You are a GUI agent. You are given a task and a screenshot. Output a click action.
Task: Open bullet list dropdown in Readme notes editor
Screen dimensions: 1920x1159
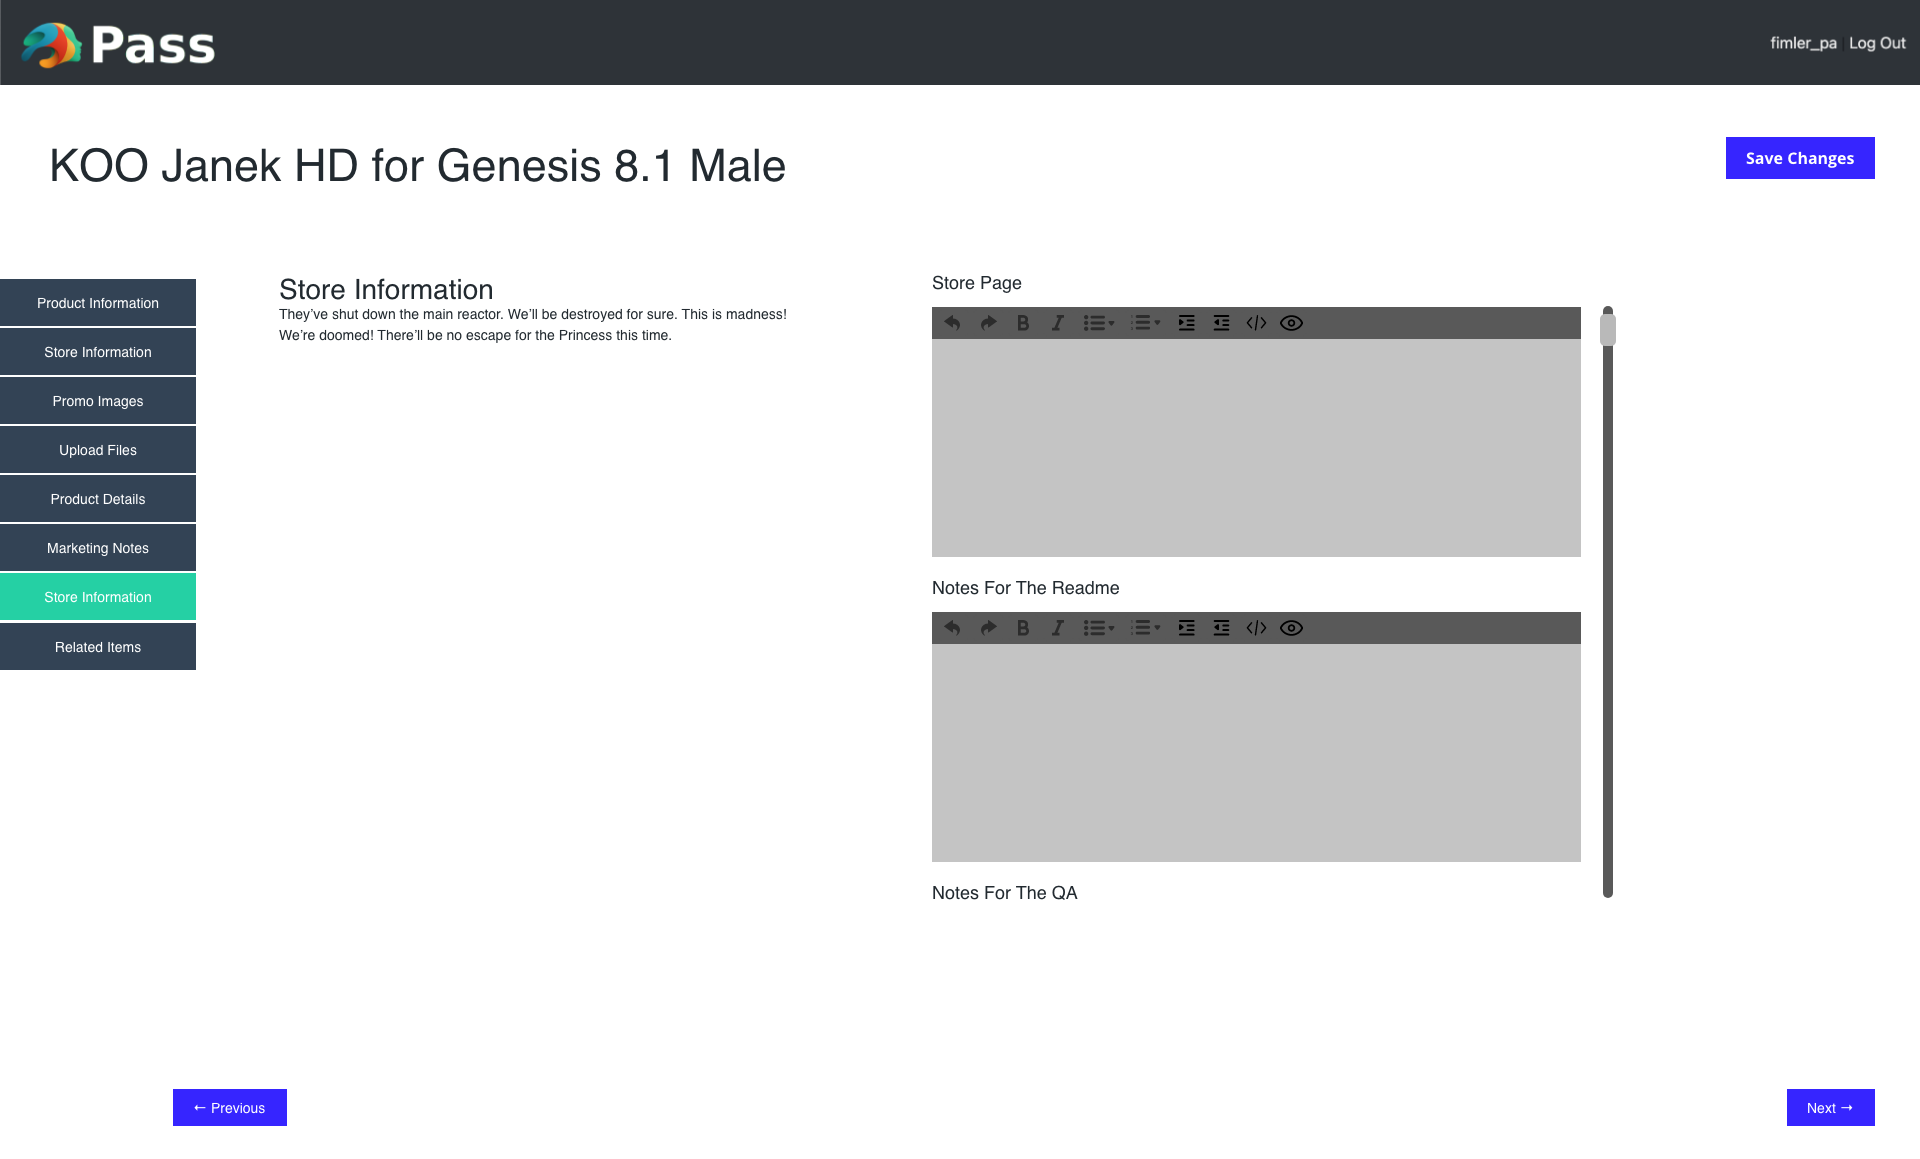[x=1099, y=628]
